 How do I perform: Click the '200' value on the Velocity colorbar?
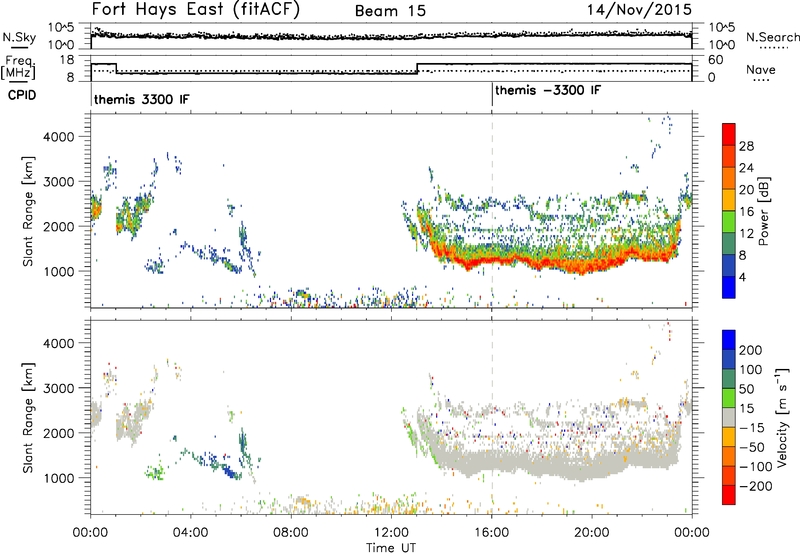tap(751, 350)
